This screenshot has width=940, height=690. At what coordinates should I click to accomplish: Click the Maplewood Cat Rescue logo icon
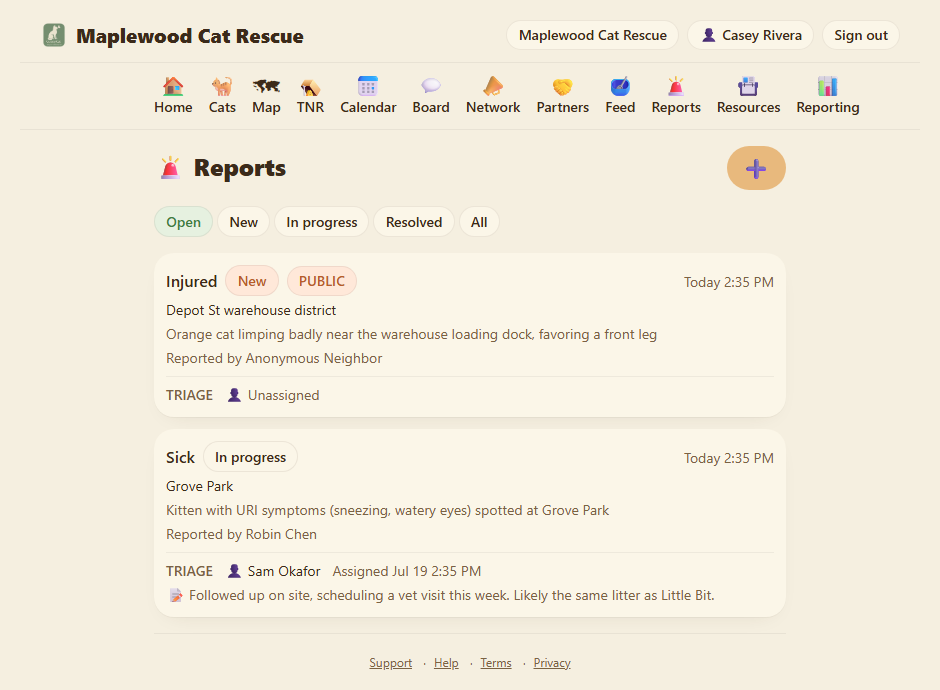tap(54, 35)
